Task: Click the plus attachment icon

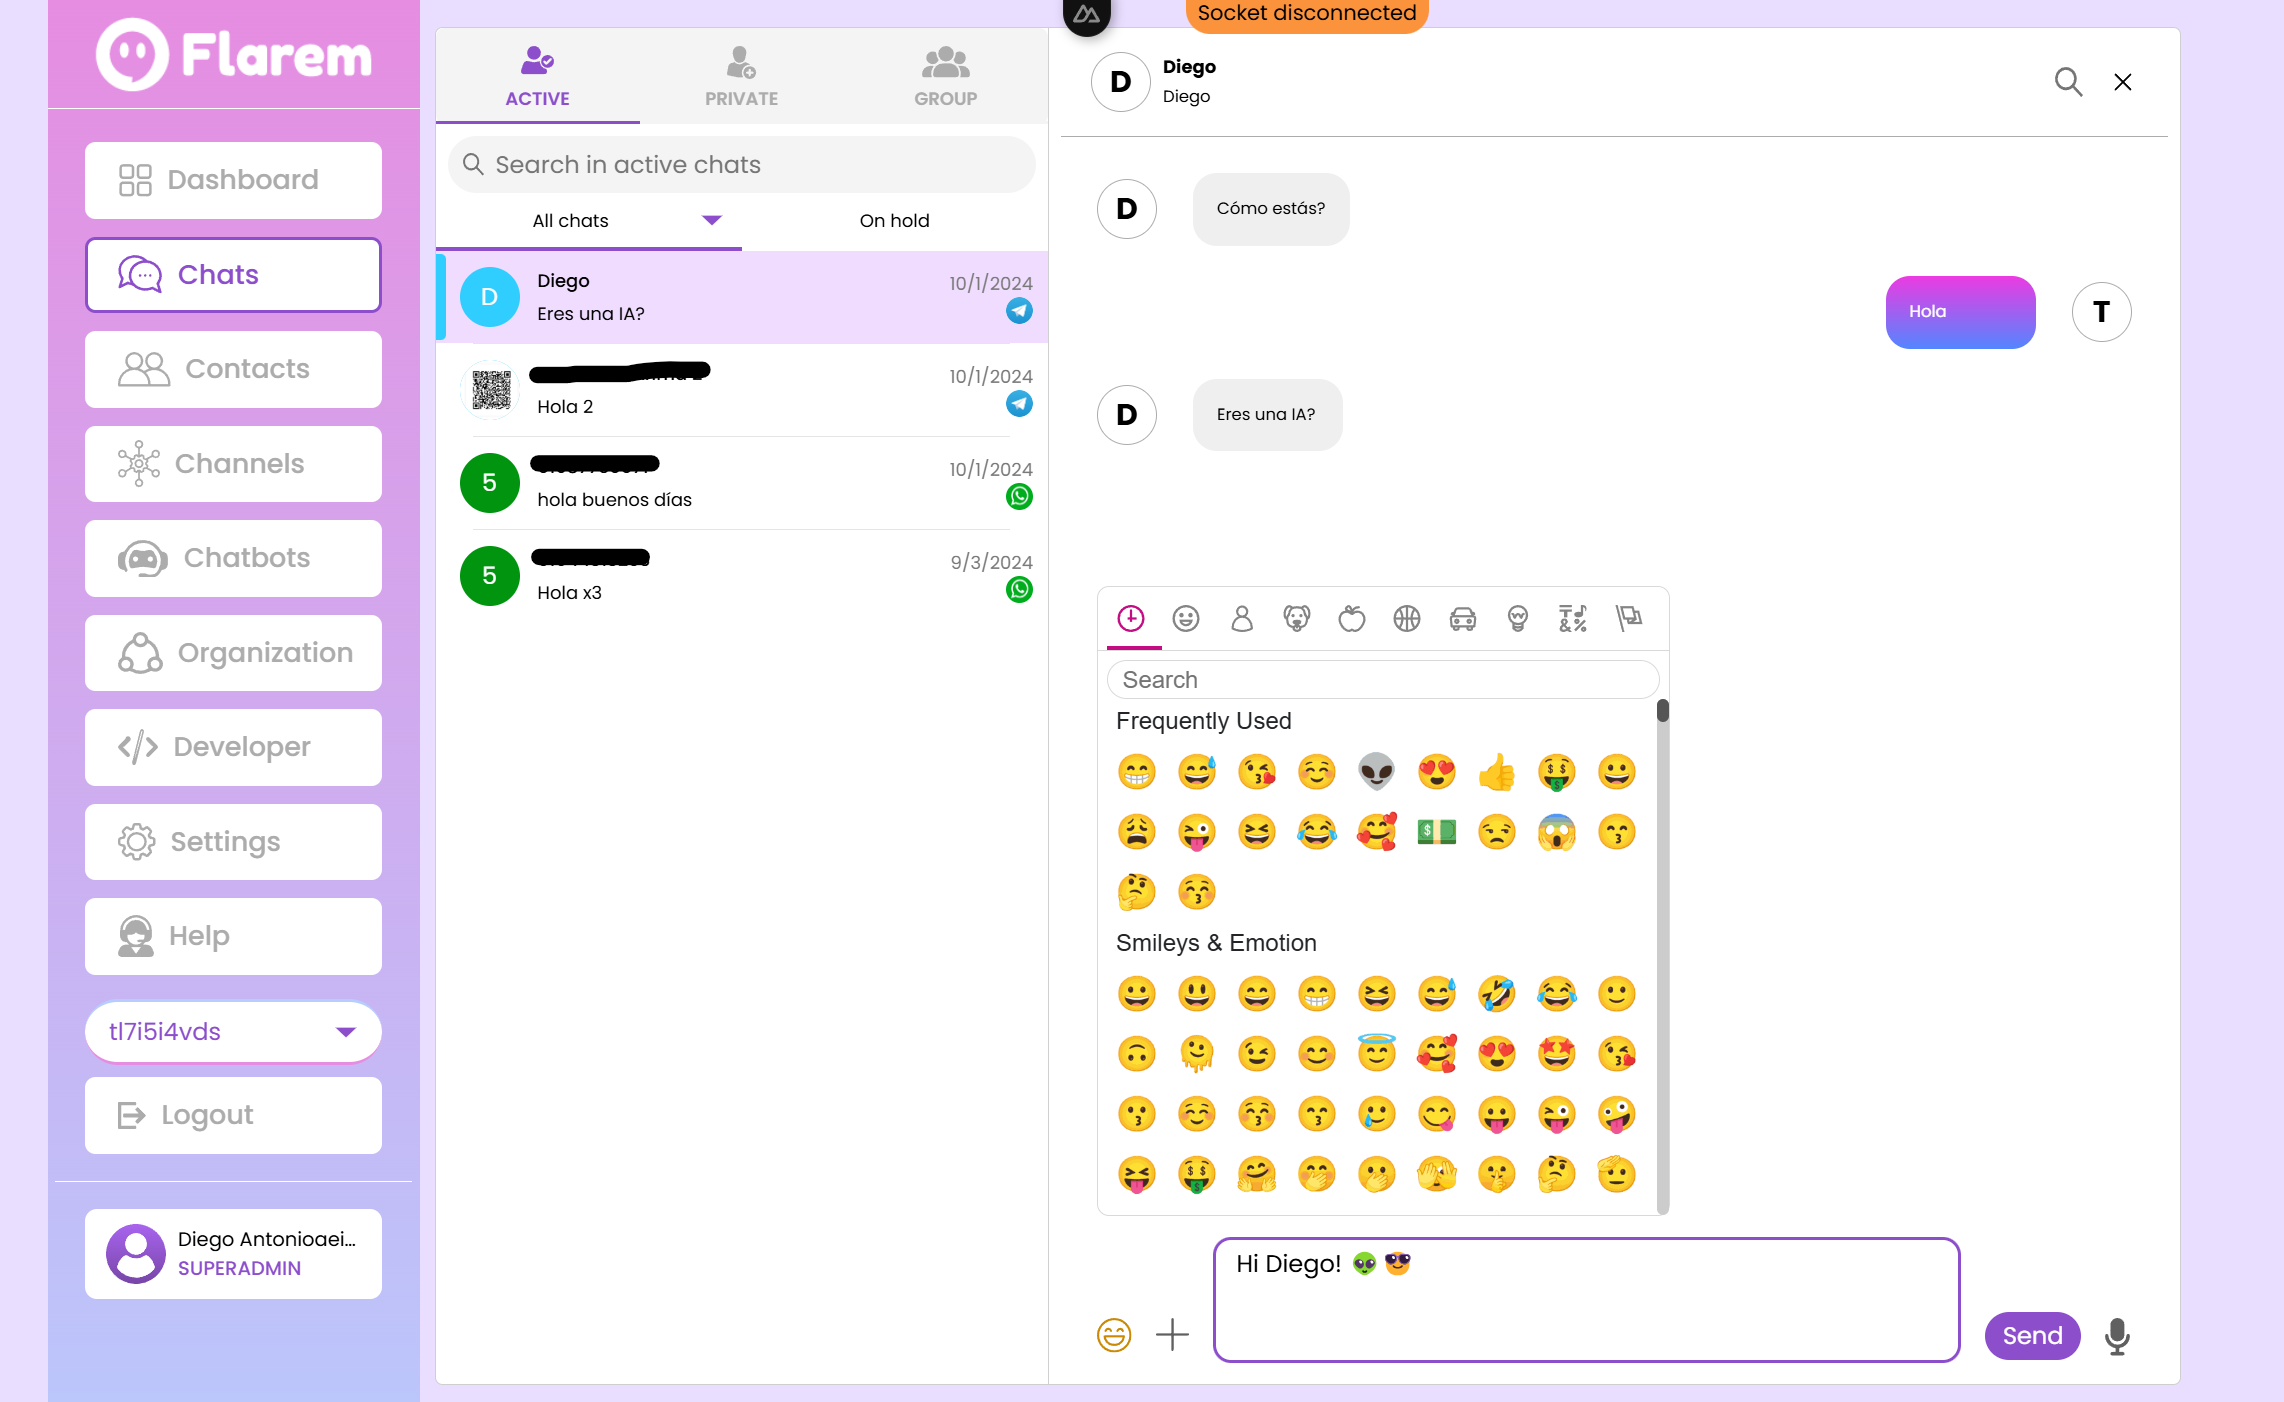Action: tap(1172, 1334)
